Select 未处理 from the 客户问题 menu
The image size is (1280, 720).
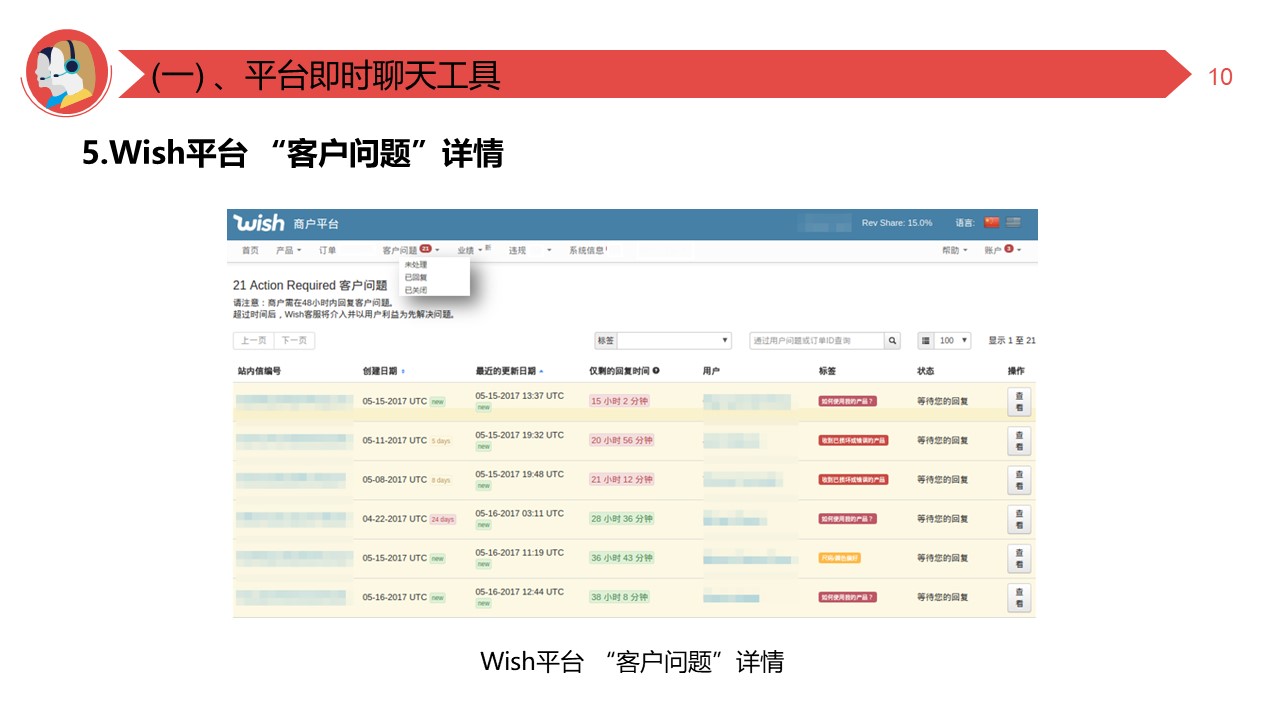coord(415,265)
